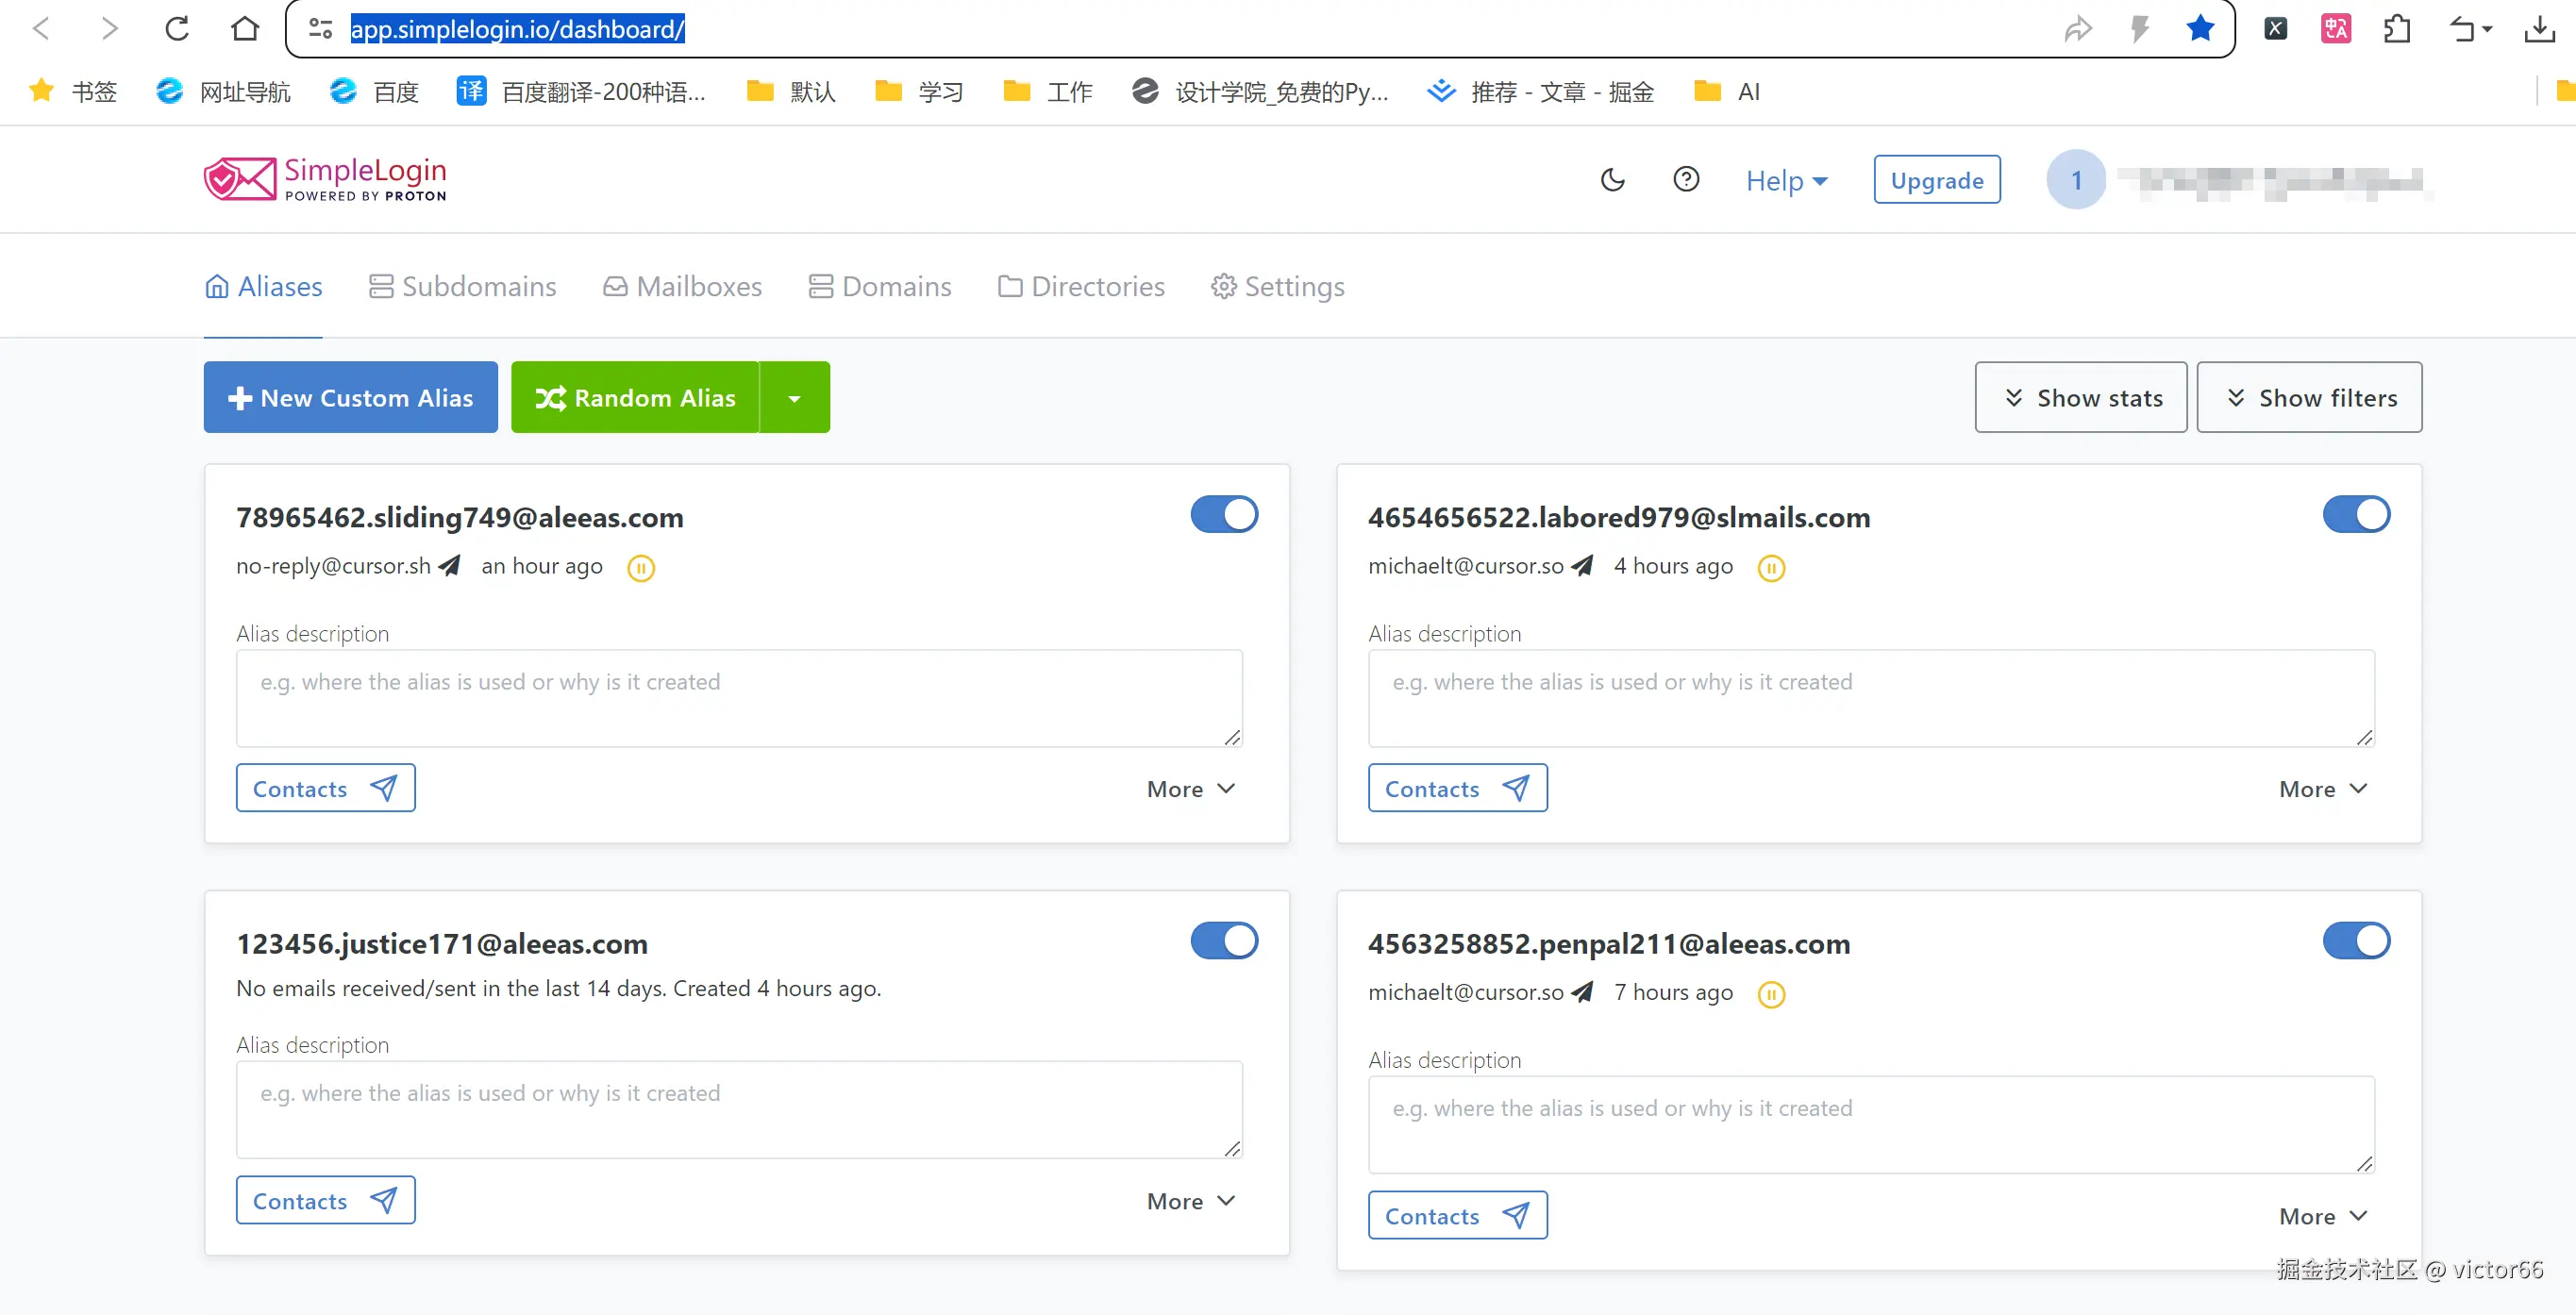The height and width of the screenshot is (1315, 2576).
Task: Click description field for 123456.justice171 alias
Action: (738, 1109)
